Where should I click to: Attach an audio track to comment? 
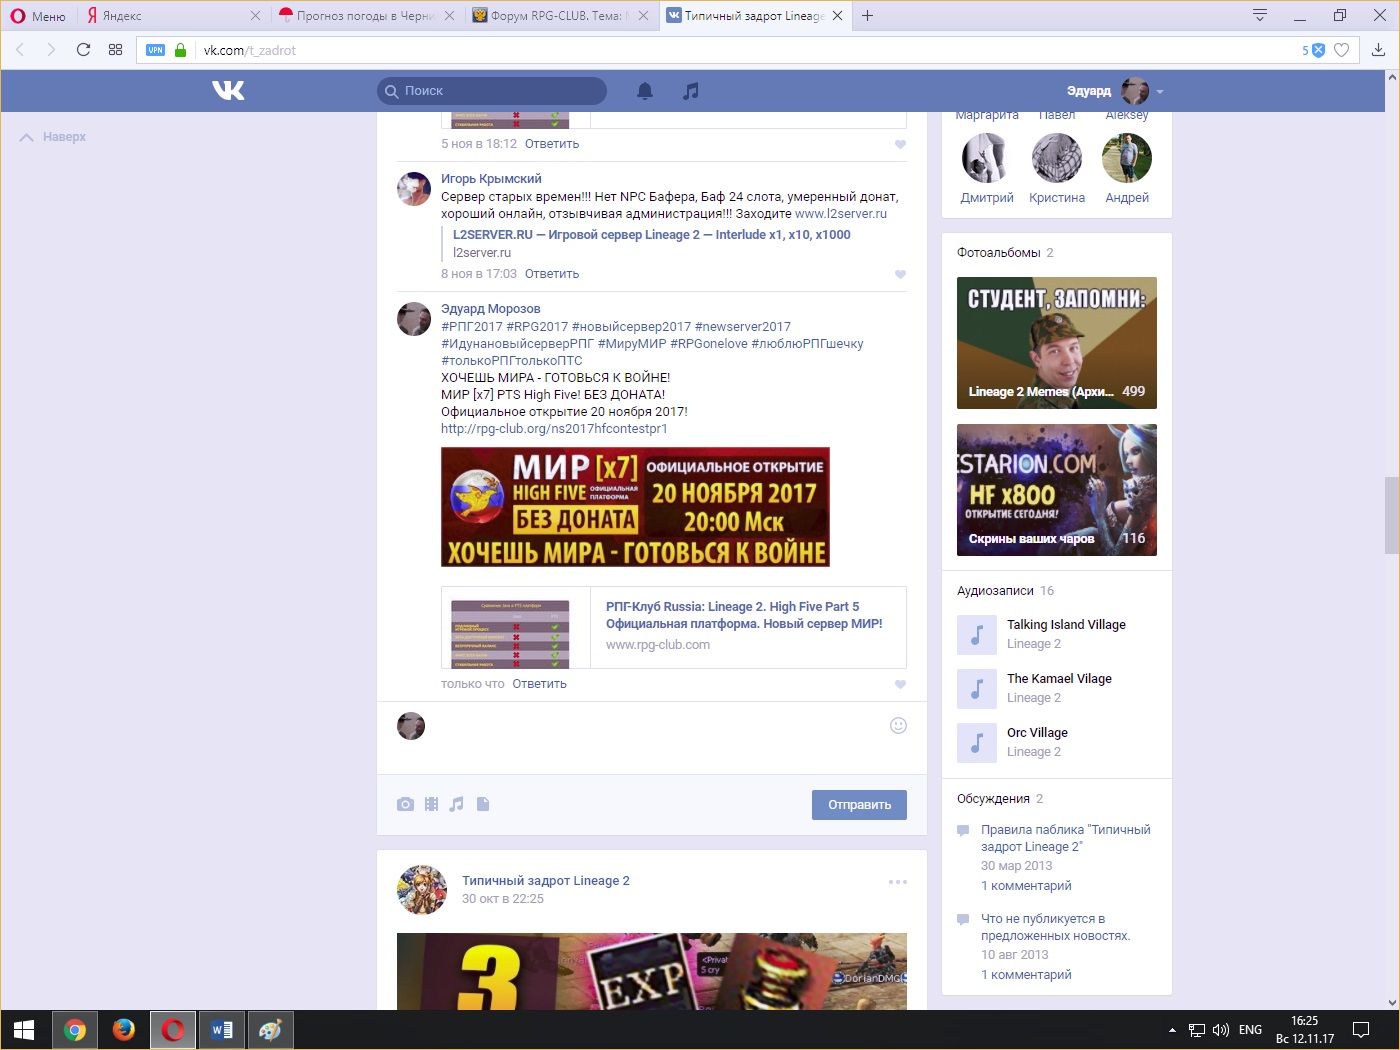456,804
